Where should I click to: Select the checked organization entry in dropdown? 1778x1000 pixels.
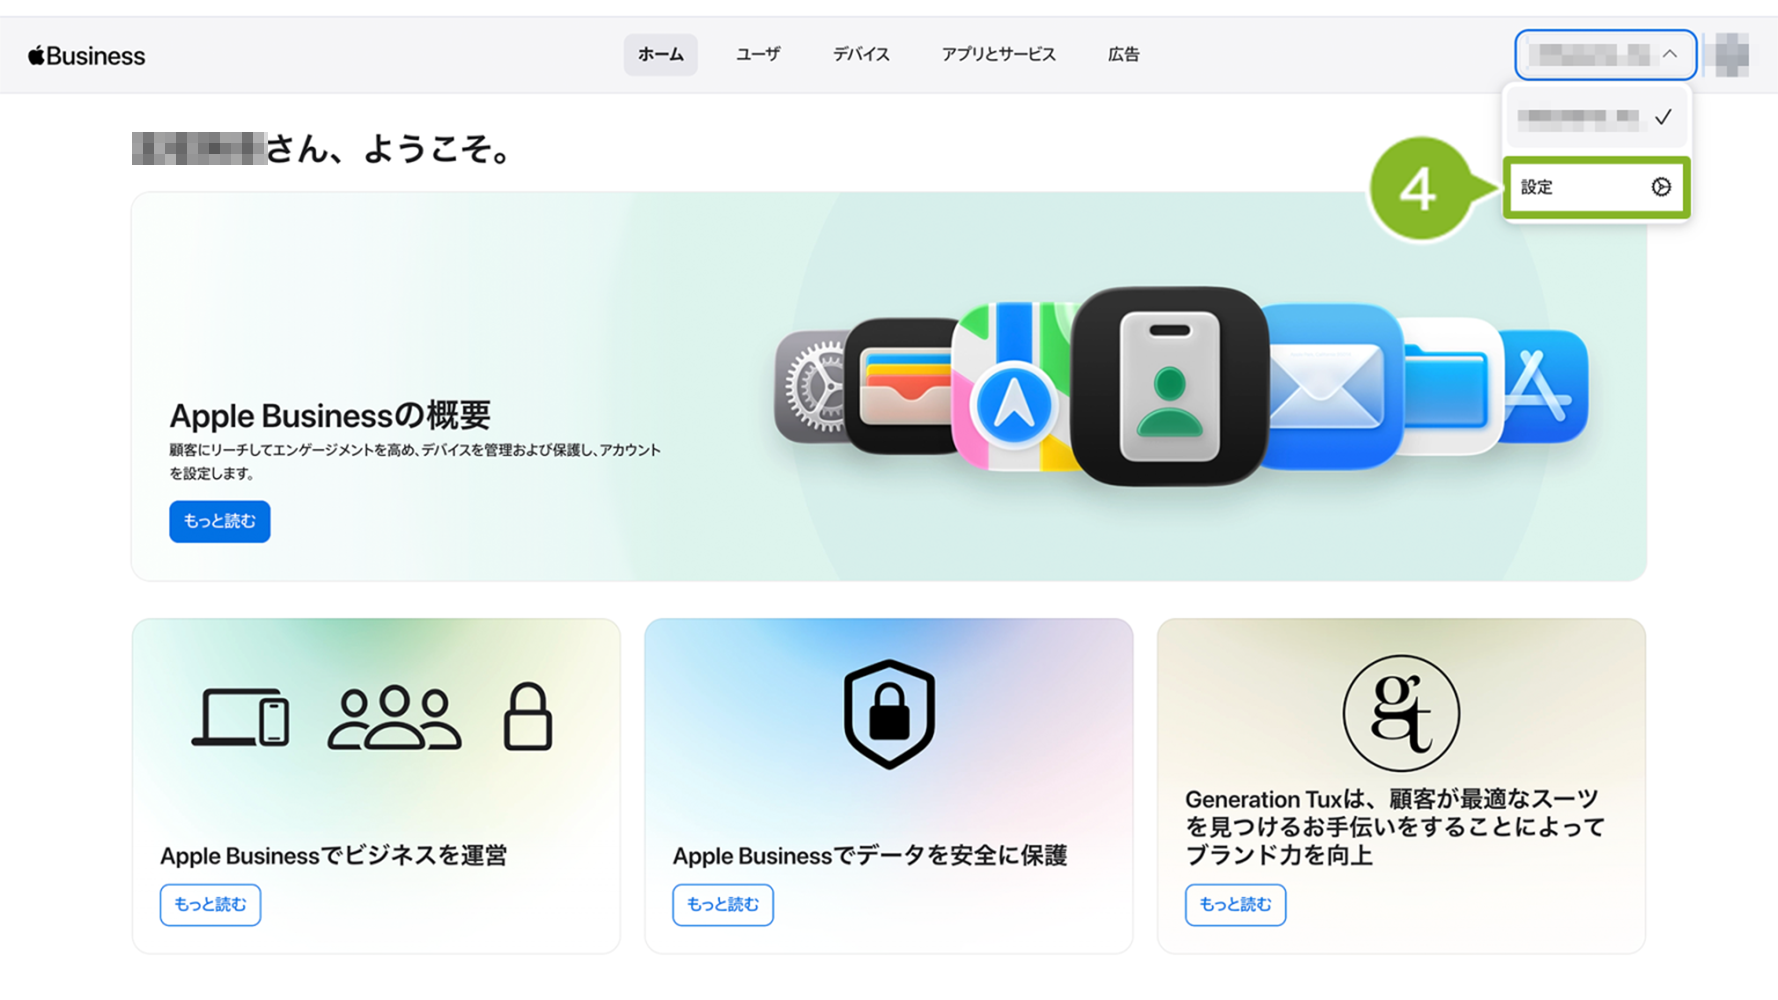[1596, 118]
